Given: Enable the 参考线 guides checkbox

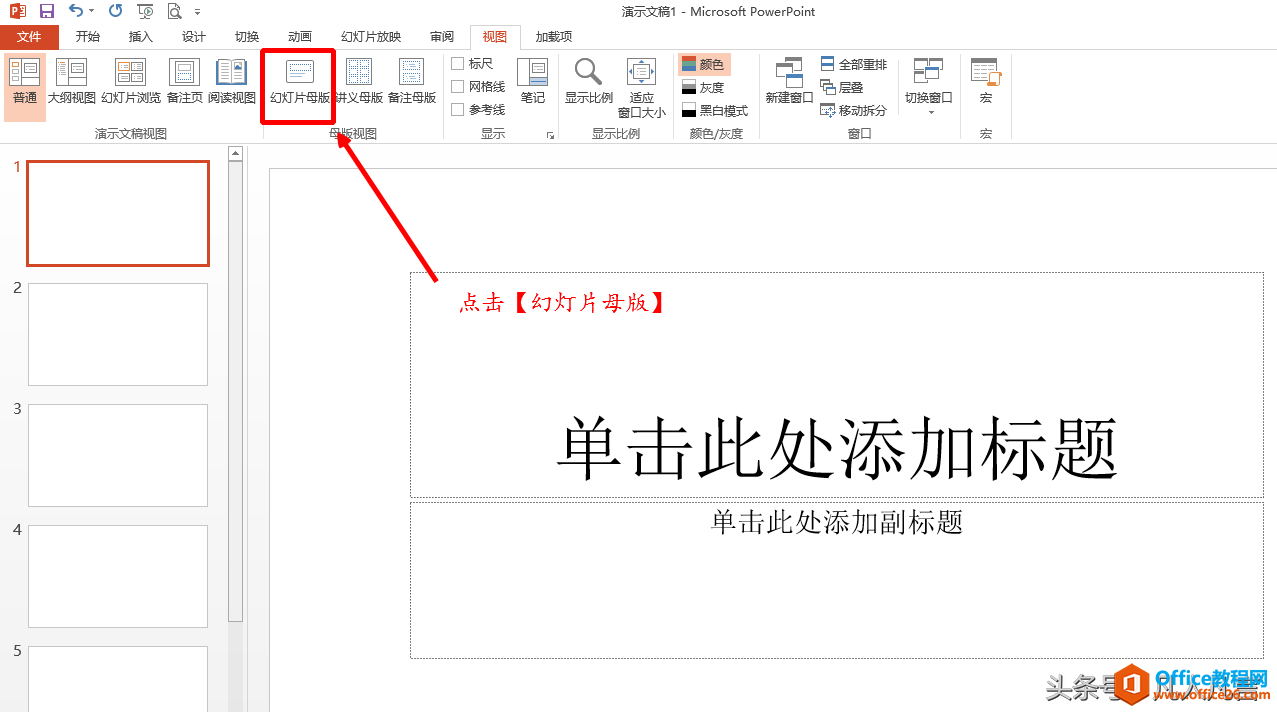Looking at the screenshot, I should (x=457, y=109).
